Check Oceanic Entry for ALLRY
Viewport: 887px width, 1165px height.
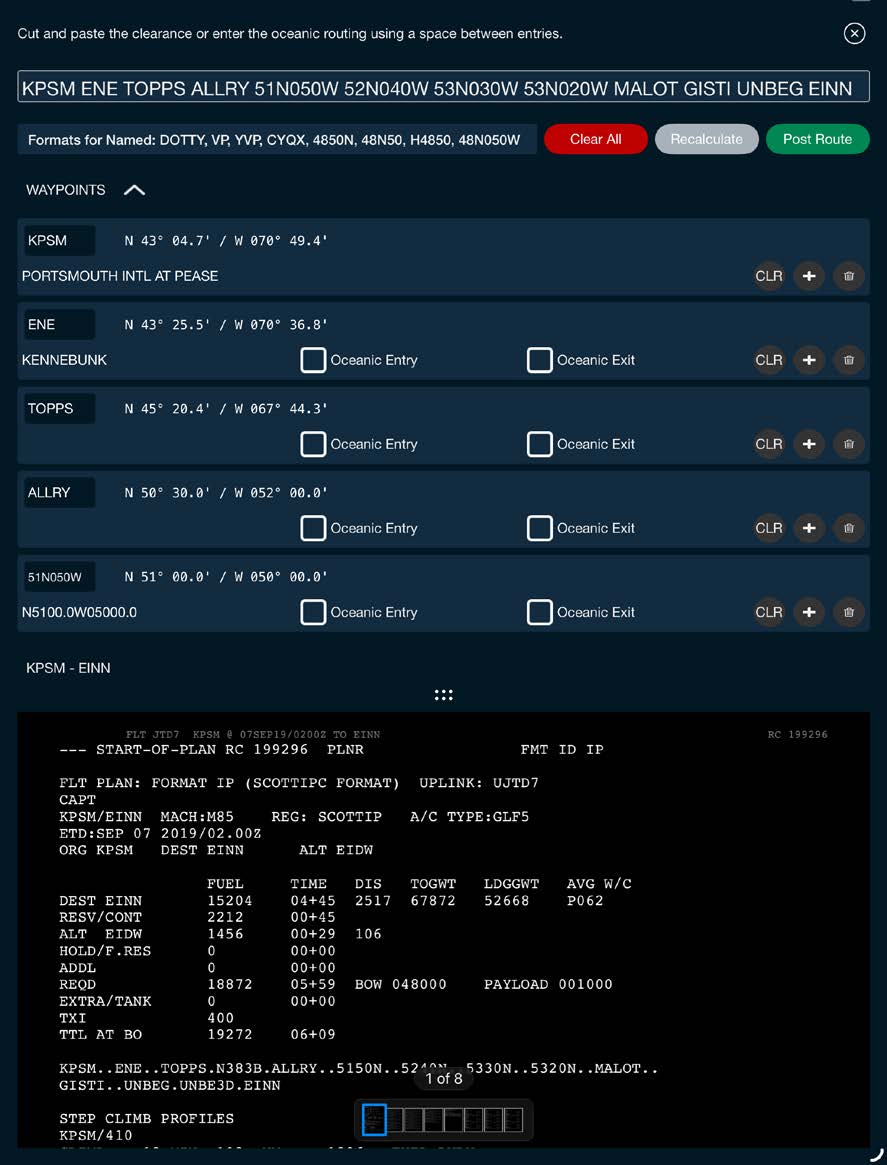(313, 528)
